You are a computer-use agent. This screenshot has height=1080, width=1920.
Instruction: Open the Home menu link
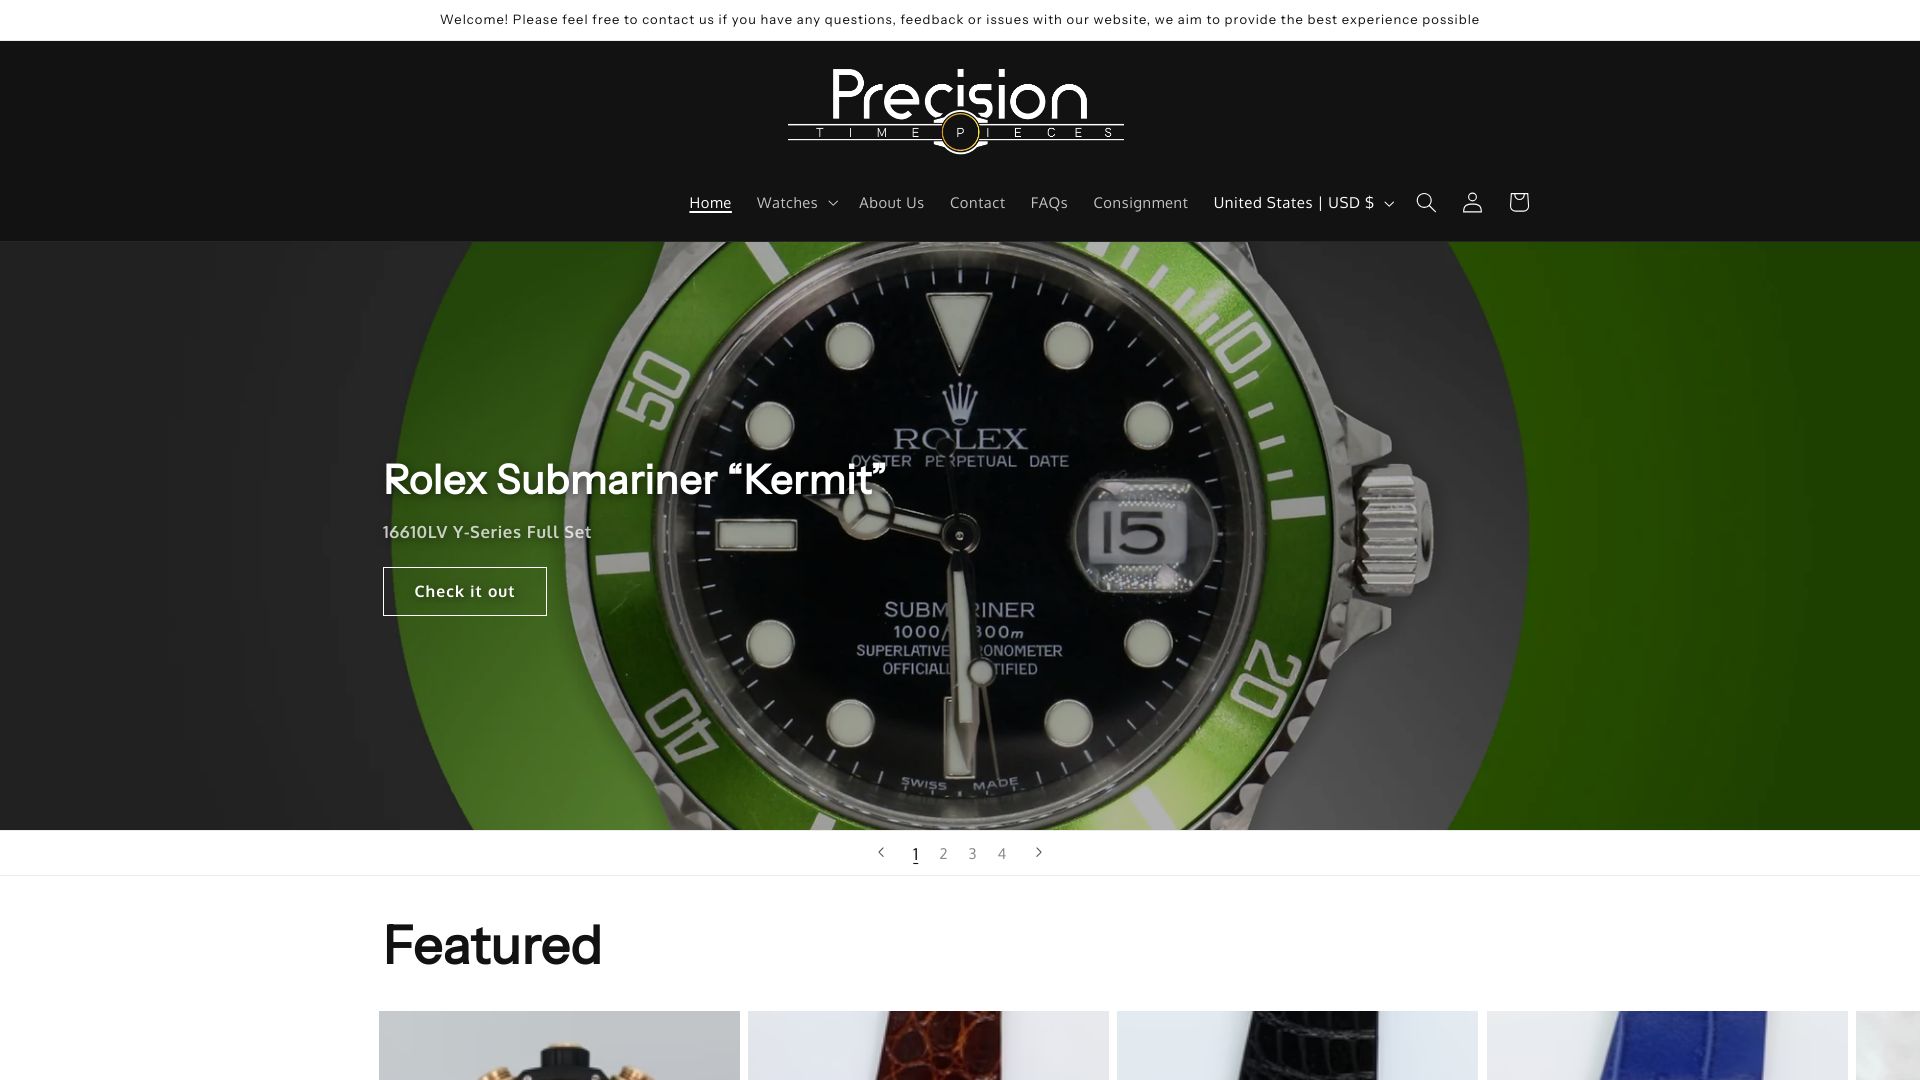[710, 203]
